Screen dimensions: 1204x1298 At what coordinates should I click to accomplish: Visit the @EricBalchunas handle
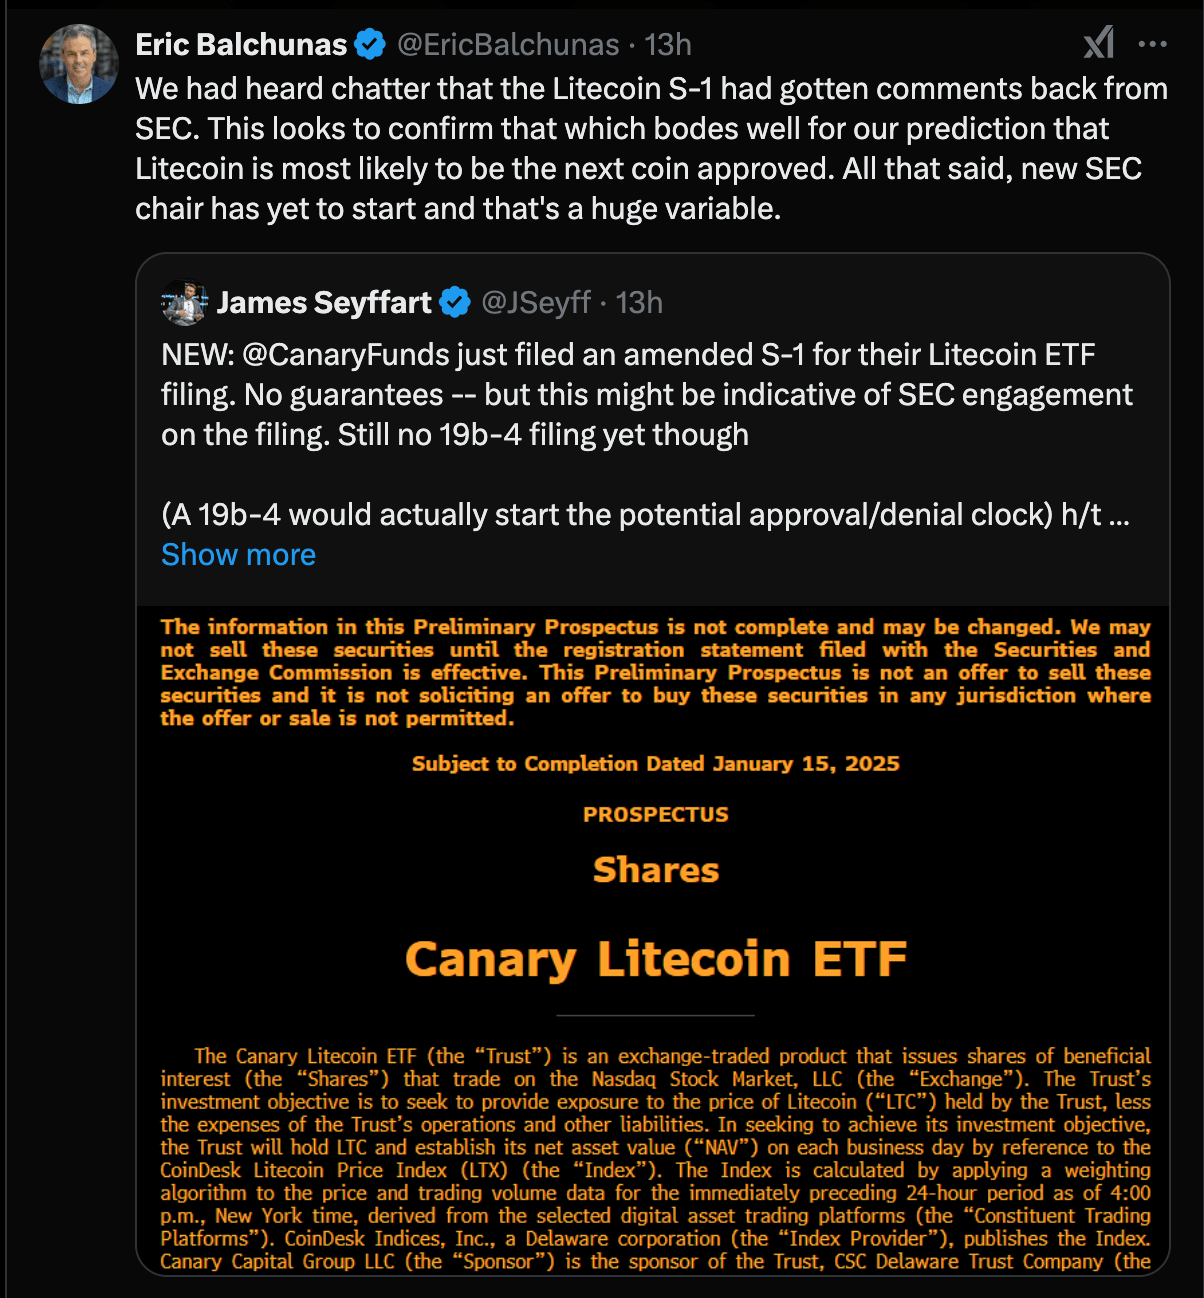[508, 45]
